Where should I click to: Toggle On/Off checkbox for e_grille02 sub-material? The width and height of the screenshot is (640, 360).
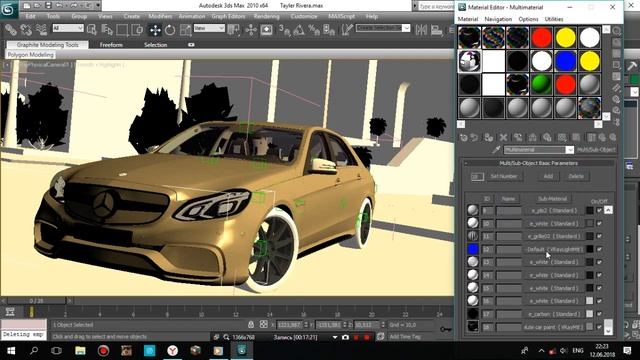coord(599,236)
